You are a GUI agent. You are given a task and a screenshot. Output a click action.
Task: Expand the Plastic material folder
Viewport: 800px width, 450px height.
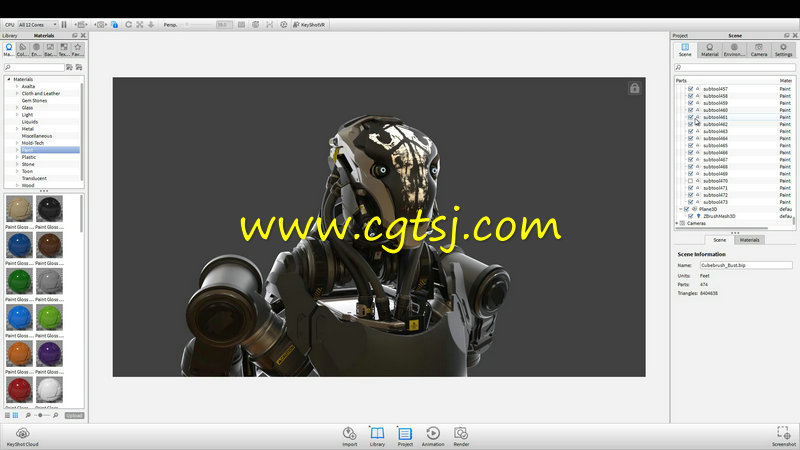[17, 157]
